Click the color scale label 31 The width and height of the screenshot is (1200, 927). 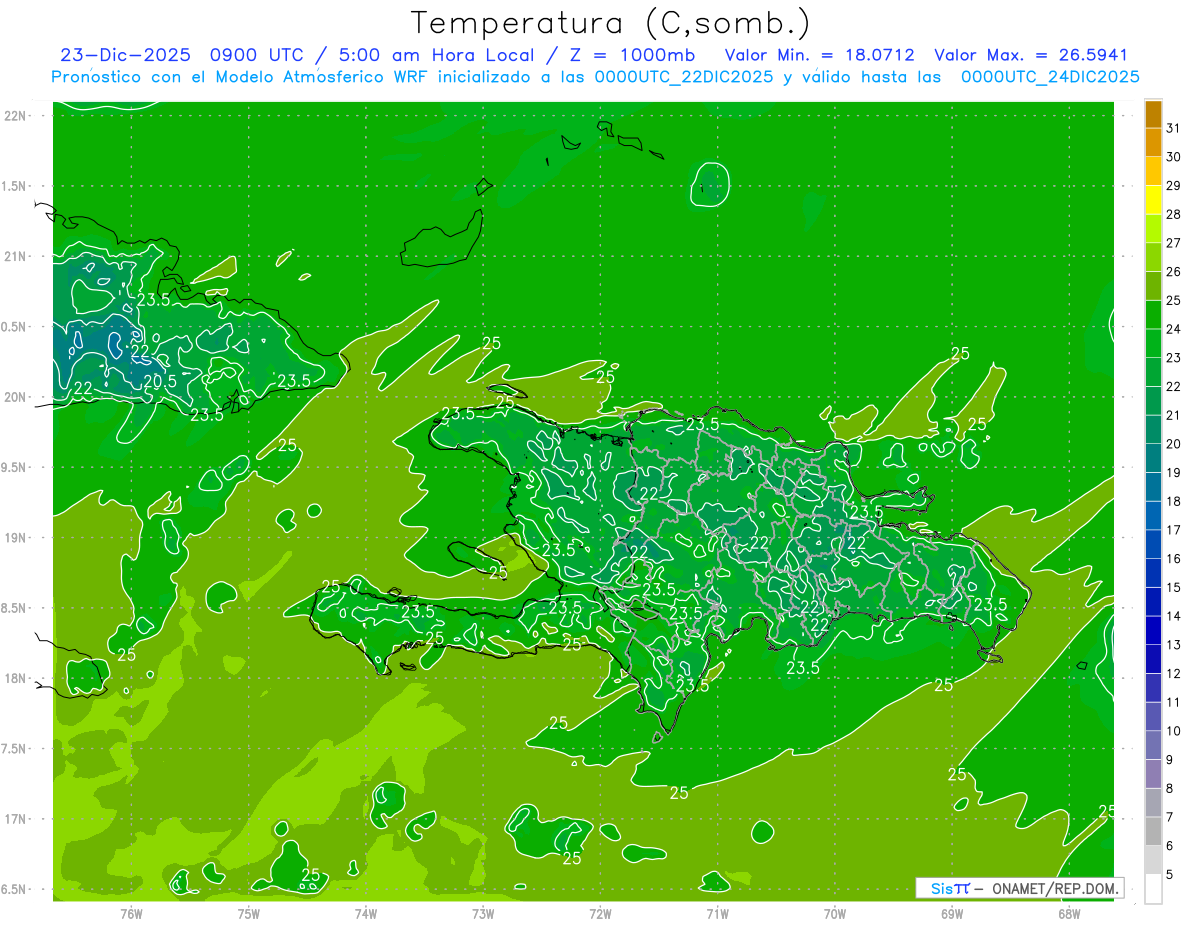[1173, 128]
